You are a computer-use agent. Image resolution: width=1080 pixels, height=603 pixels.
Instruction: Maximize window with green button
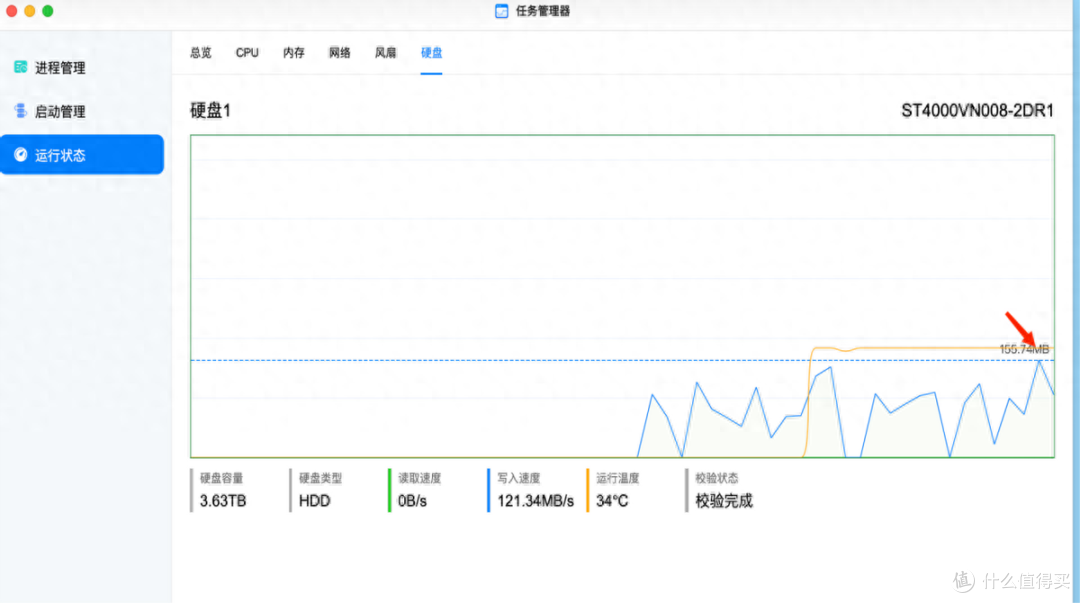48,11
